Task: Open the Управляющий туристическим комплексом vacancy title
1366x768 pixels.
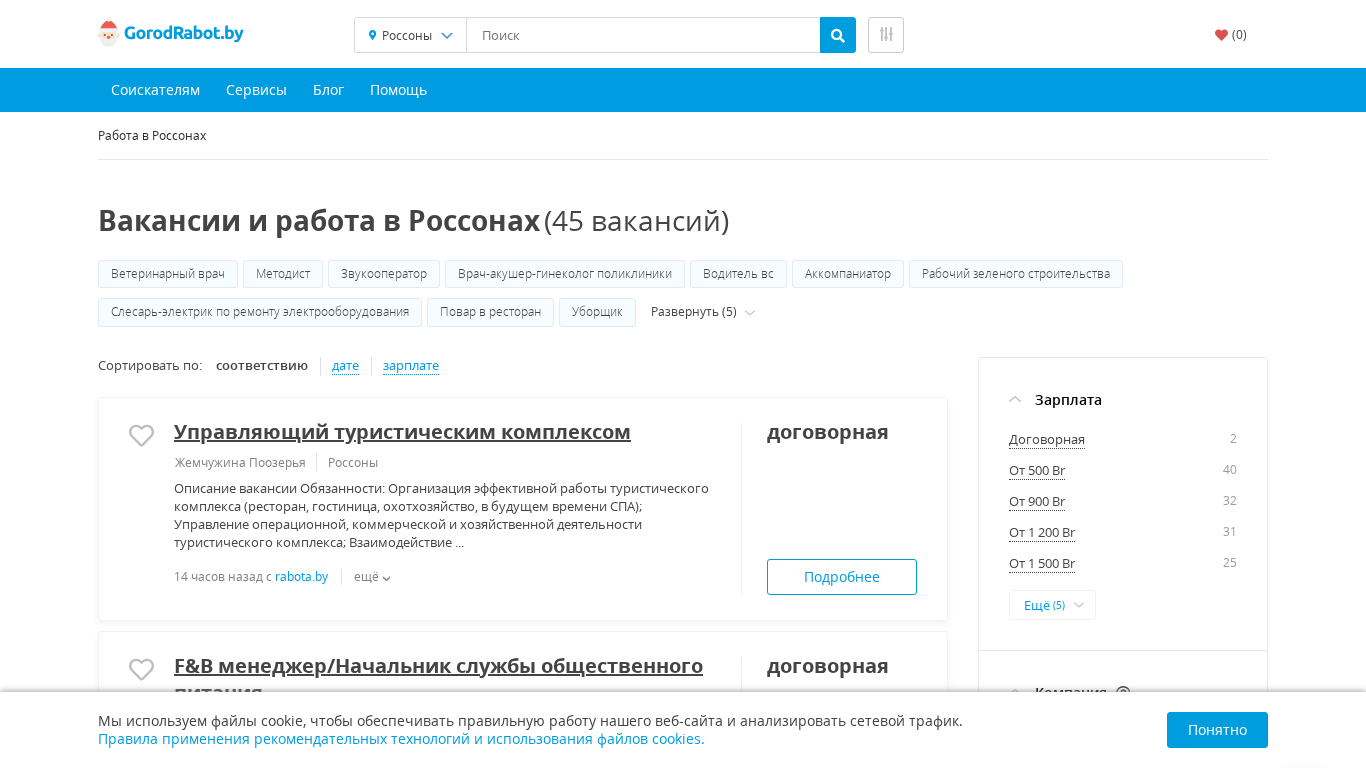Action: (x=402, y=432)
